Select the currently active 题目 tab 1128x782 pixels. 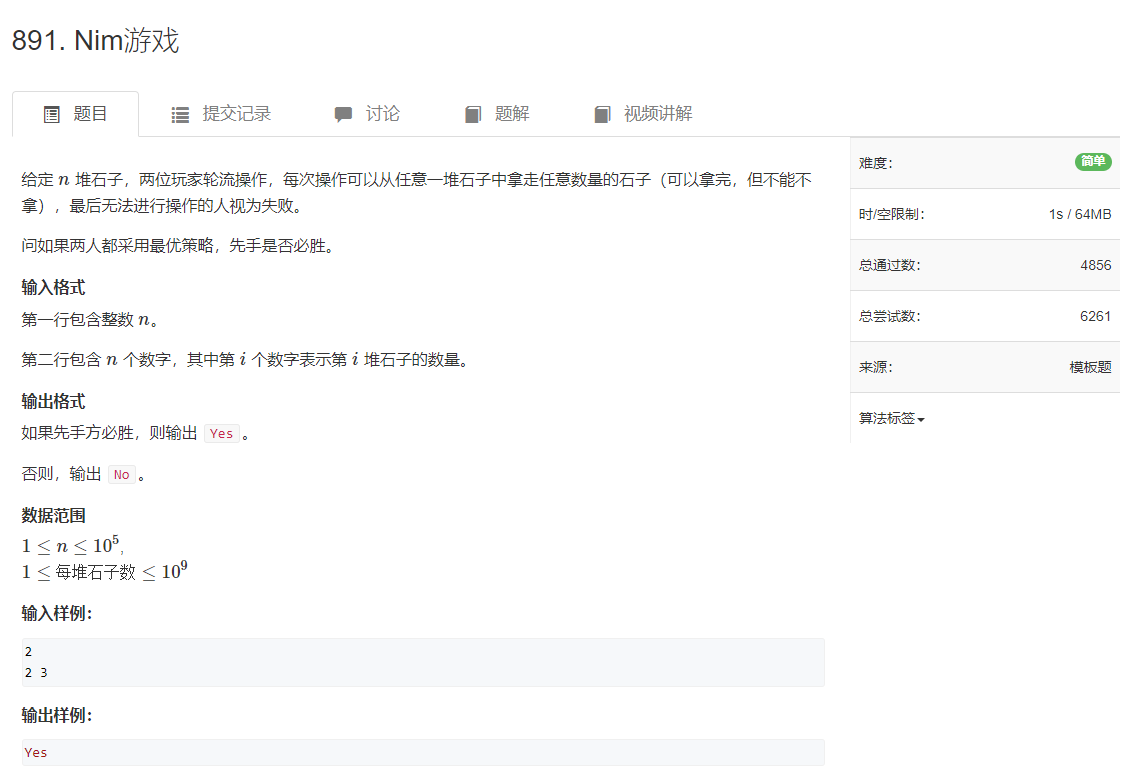coord(88,113)
